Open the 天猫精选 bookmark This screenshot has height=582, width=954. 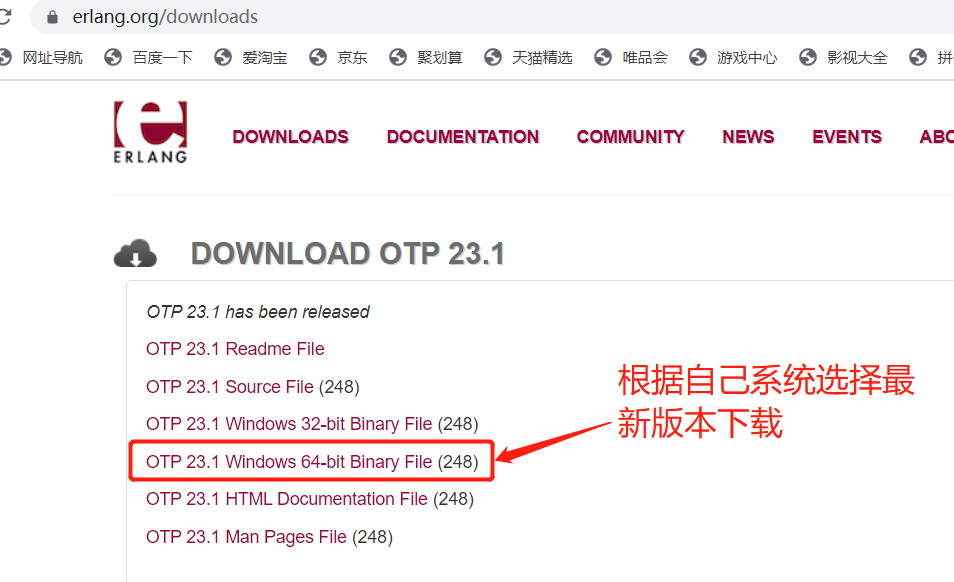point(528,58)
